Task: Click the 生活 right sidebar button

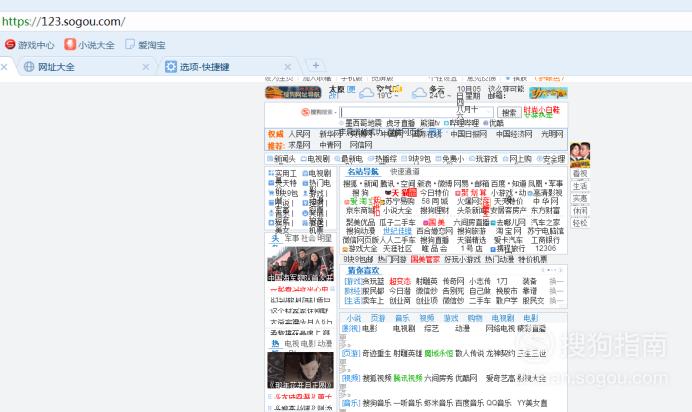Action: point(580,186)
